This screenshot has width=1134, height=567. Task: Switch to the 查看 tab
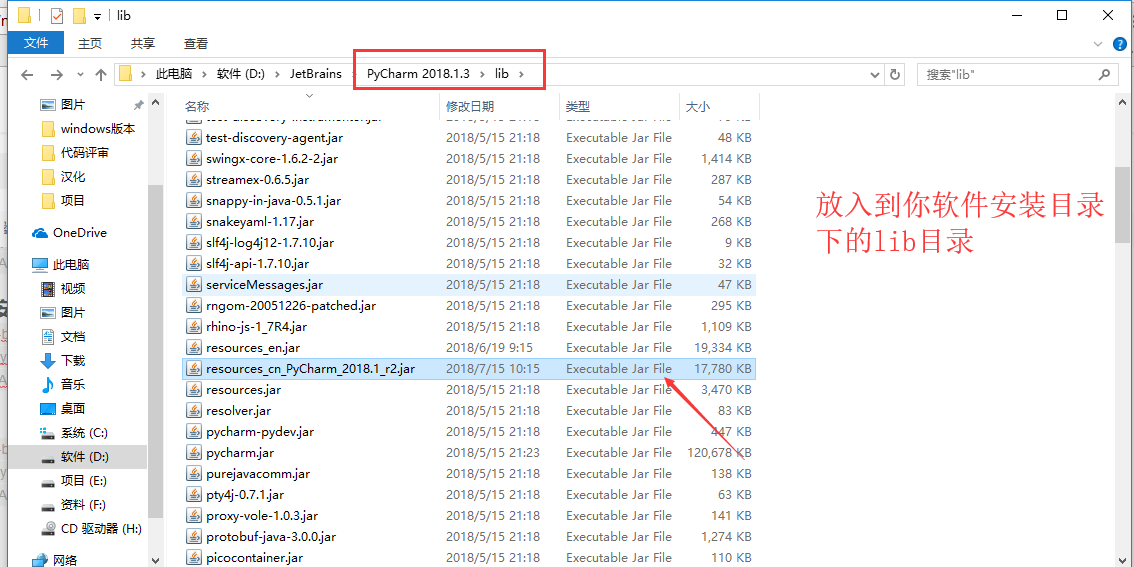[x=196, y=43]
